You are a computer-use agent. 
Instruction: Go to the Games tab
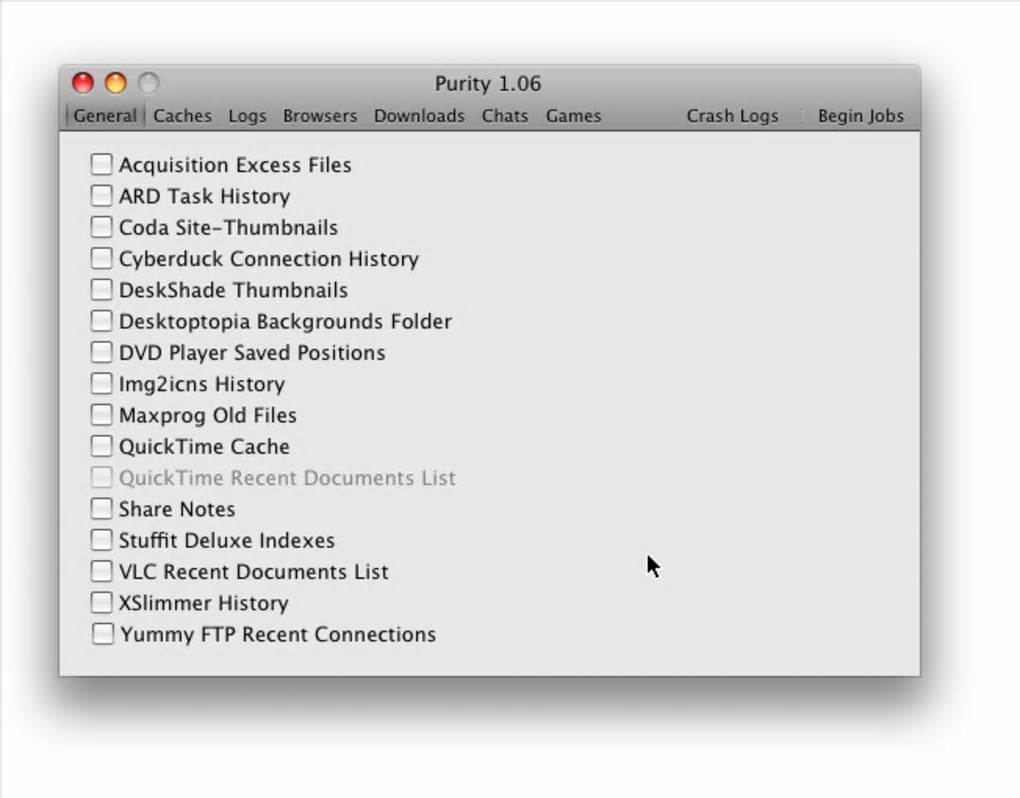point(573,116)
